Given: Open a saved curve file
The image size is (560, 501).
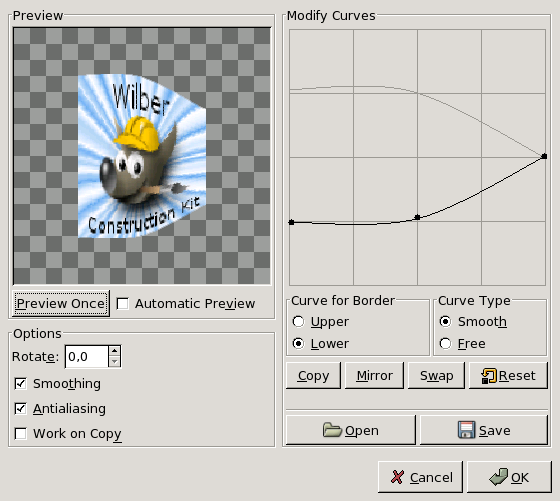Looking at the screenshot, I should pos(351,430).
